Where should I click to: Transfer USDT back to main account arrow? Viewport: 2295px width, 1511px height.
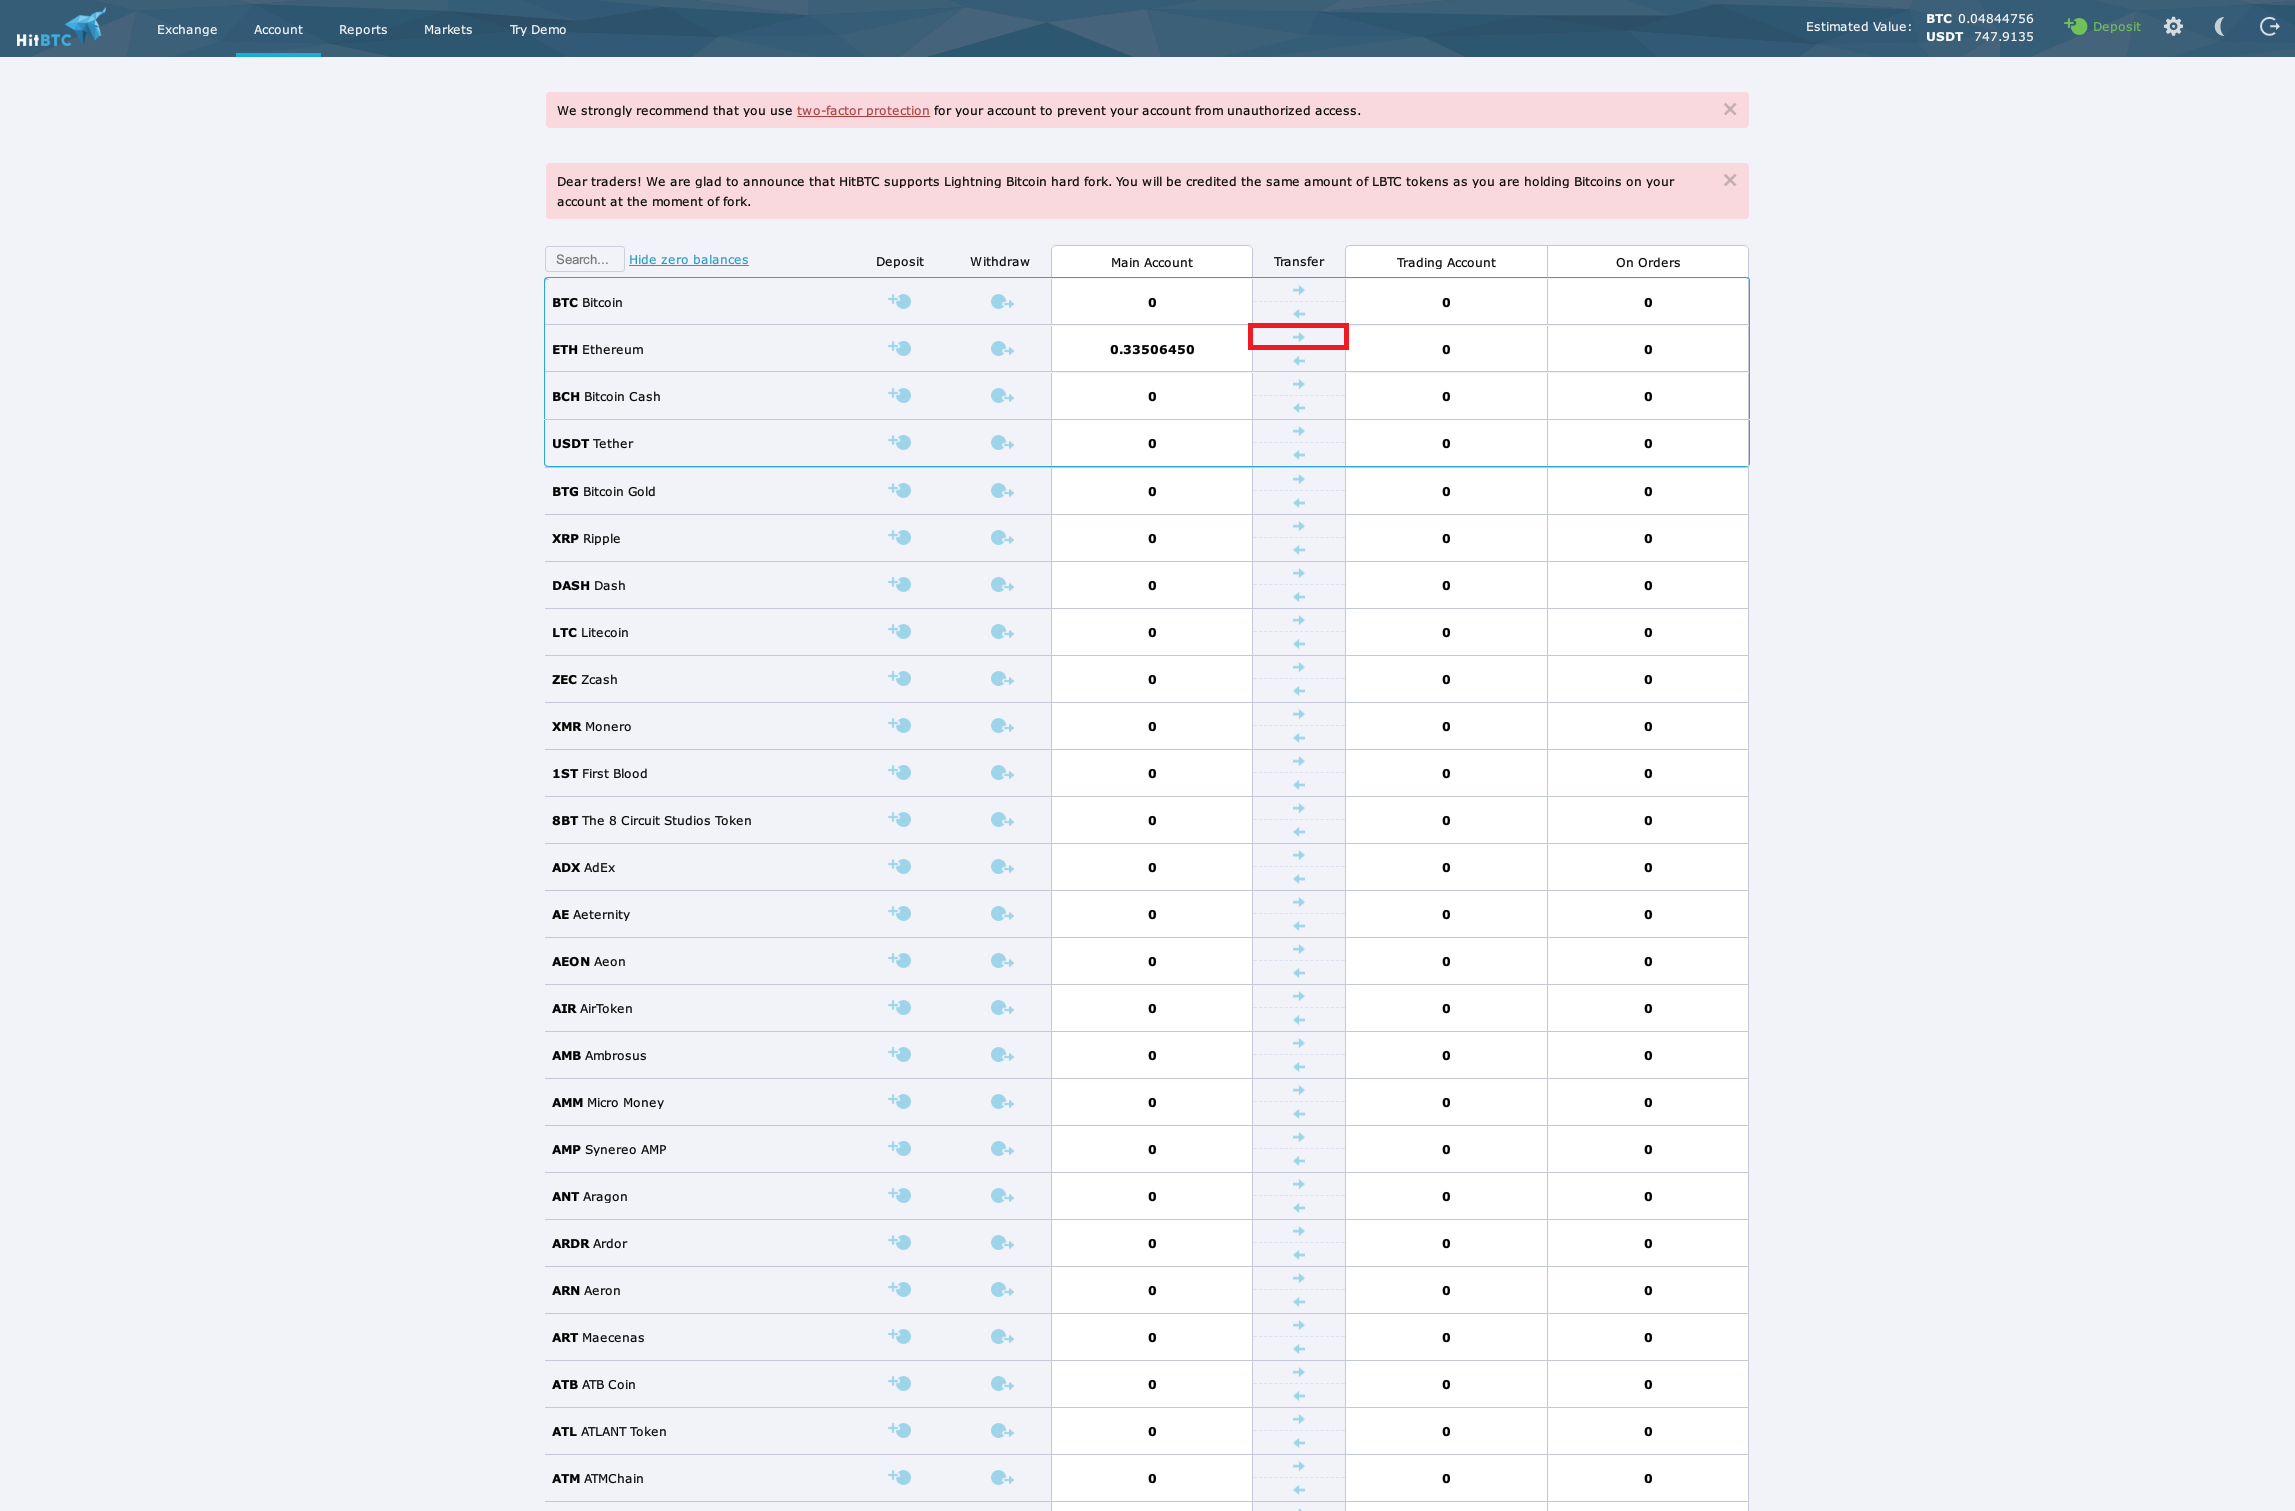1298,455
